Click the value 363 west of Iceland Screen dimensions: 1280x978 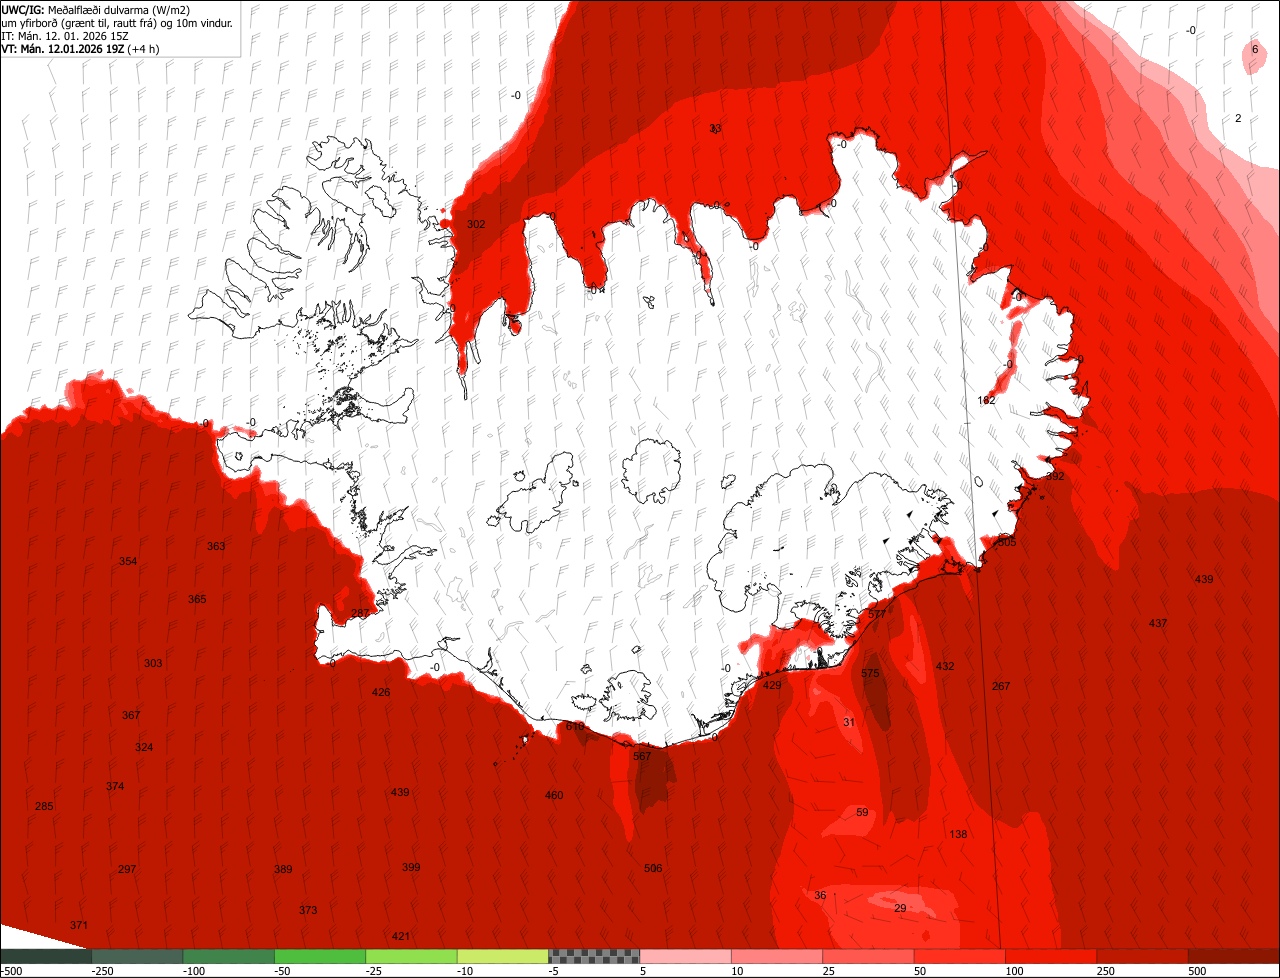(x=216, y=546)
